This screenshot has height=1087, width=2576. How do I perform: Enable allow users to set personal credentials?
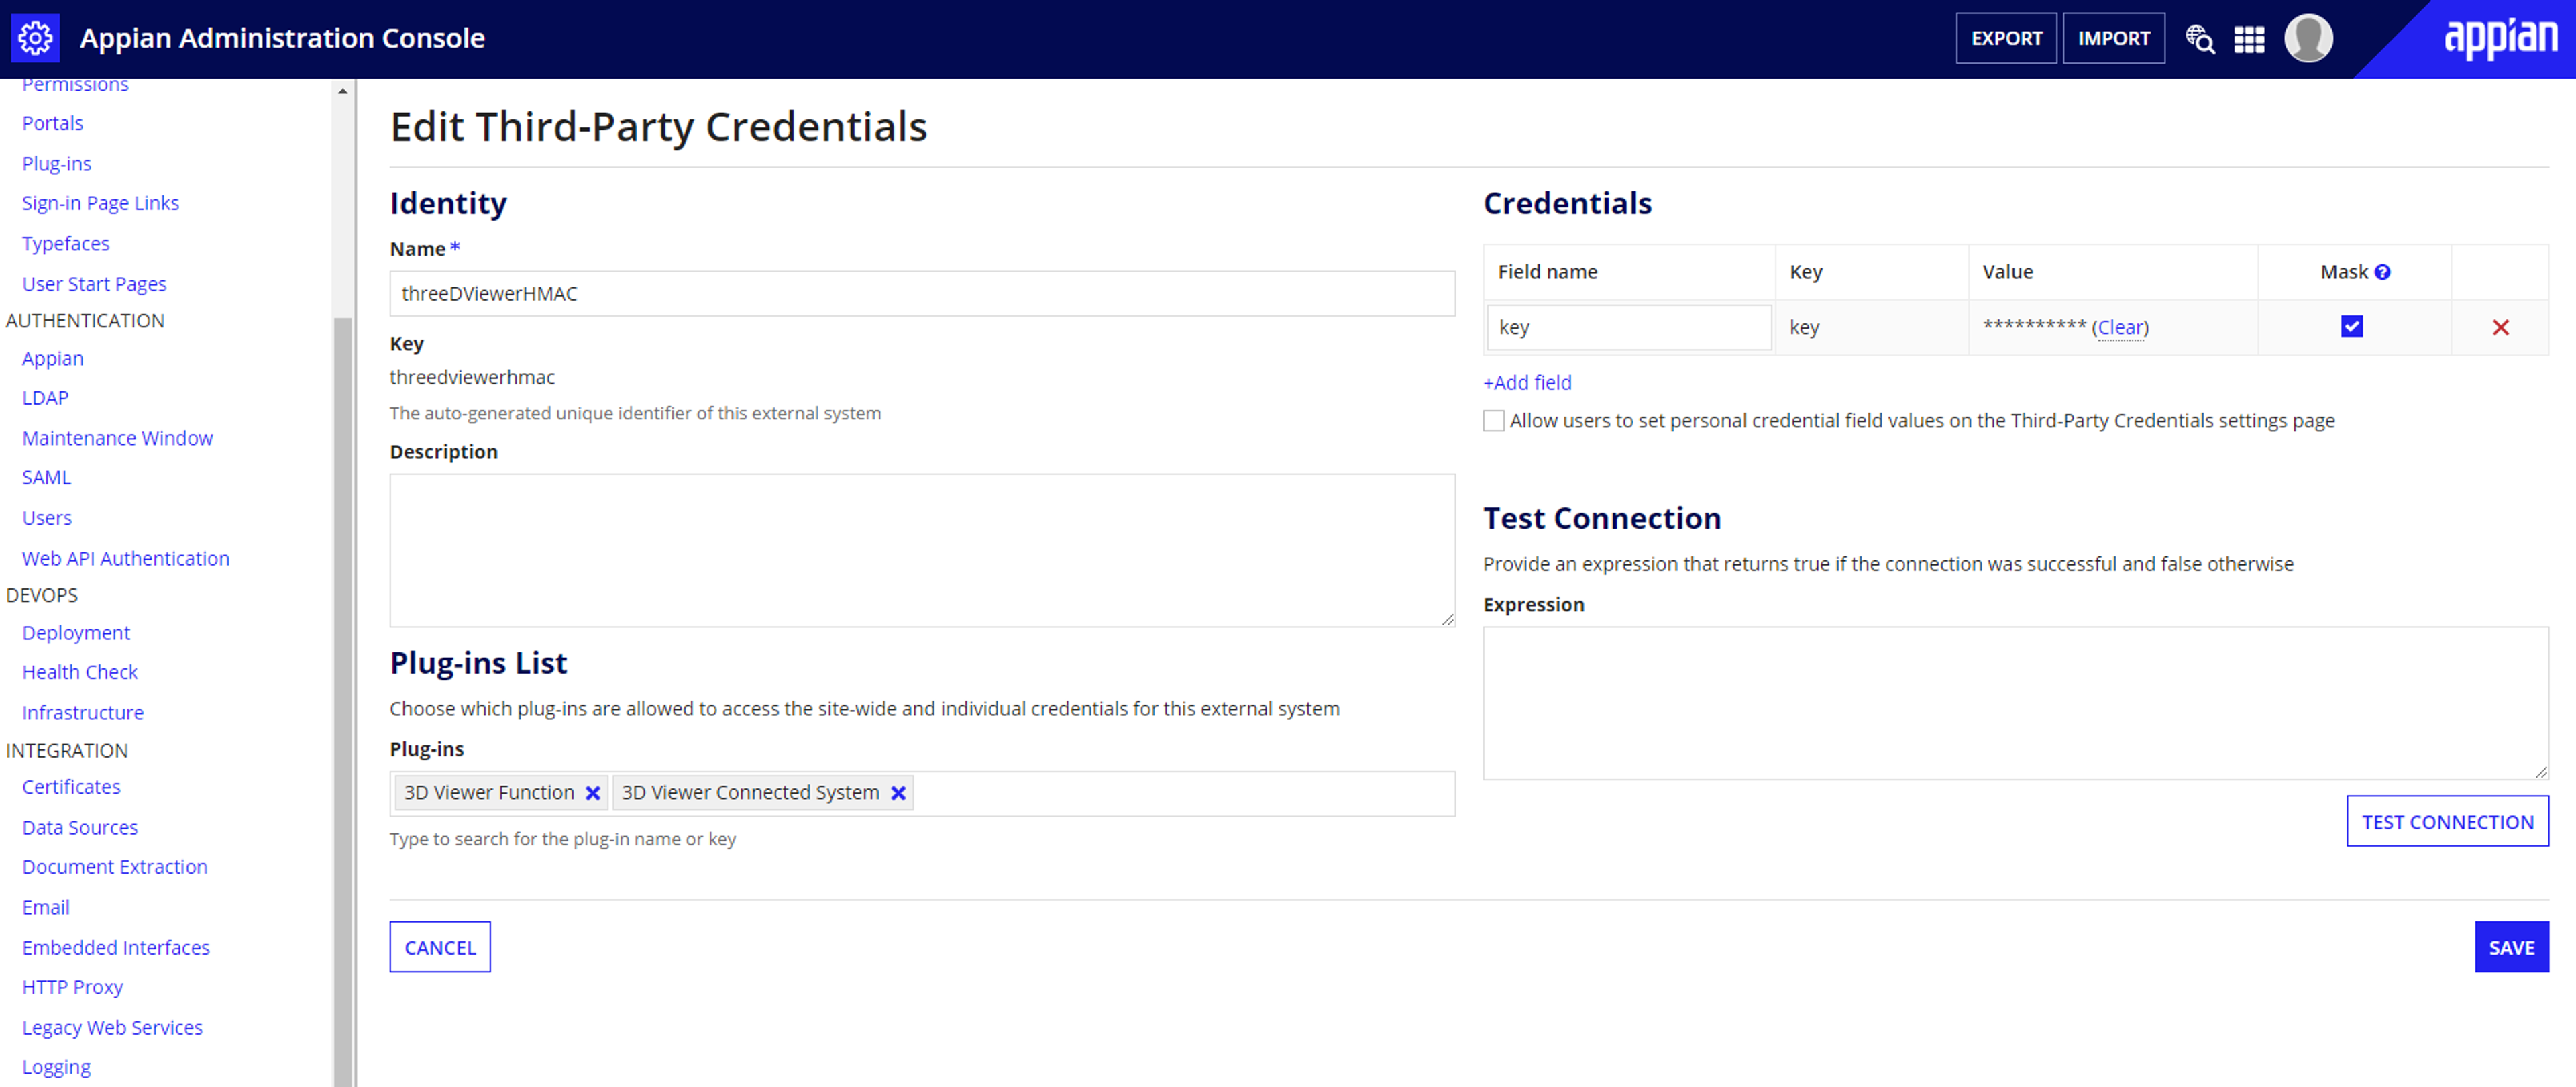pyautogui.click(x=1494, y=421)
